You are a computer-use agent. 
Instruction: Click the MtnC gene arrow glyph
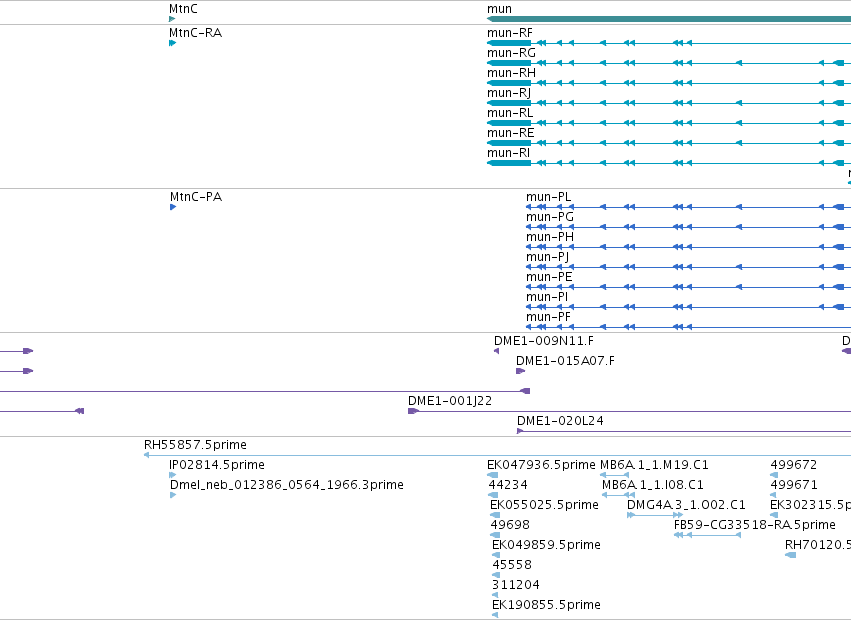(172, 19)
